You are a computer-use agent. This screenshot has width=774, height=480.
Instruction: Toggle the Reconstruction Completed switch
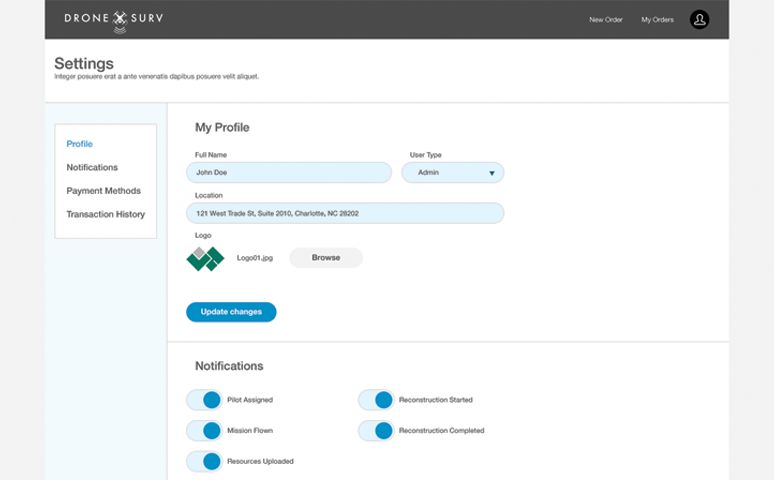(x=376, y=431)
